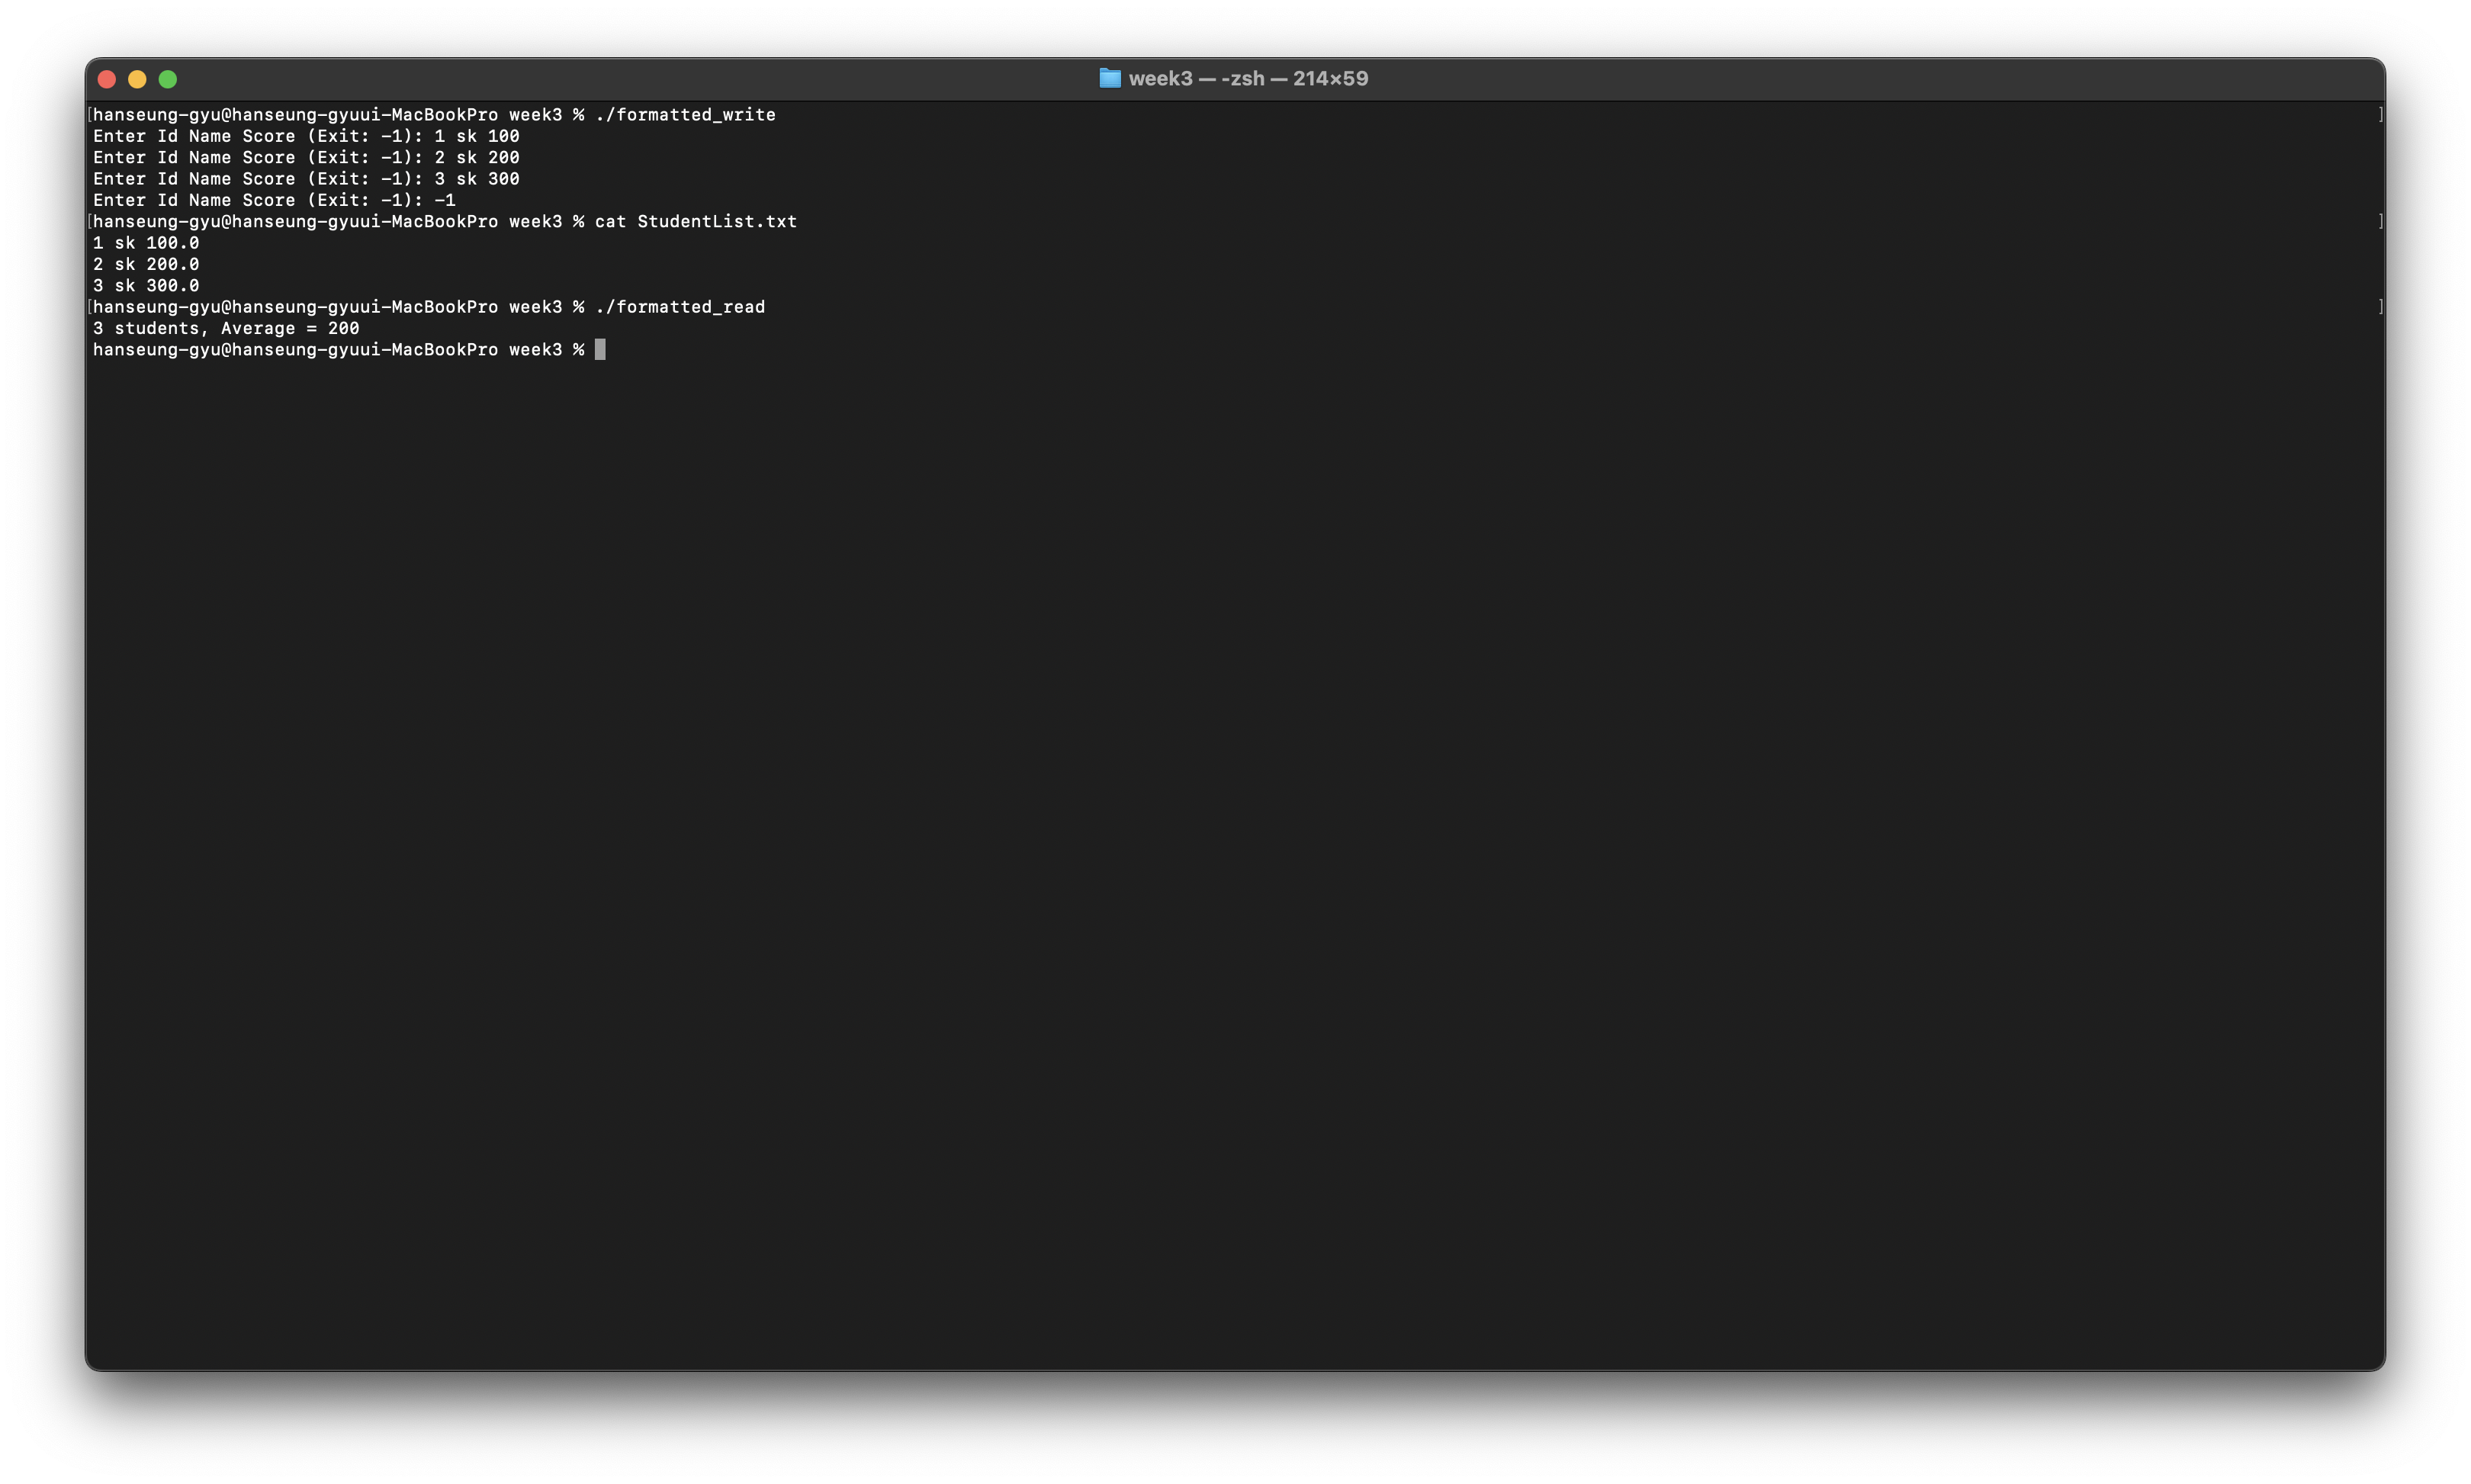Screen dimensions: 2471x1484
Task: Click the 'cat StudentList.txt' command
Action: click(696, 221)
